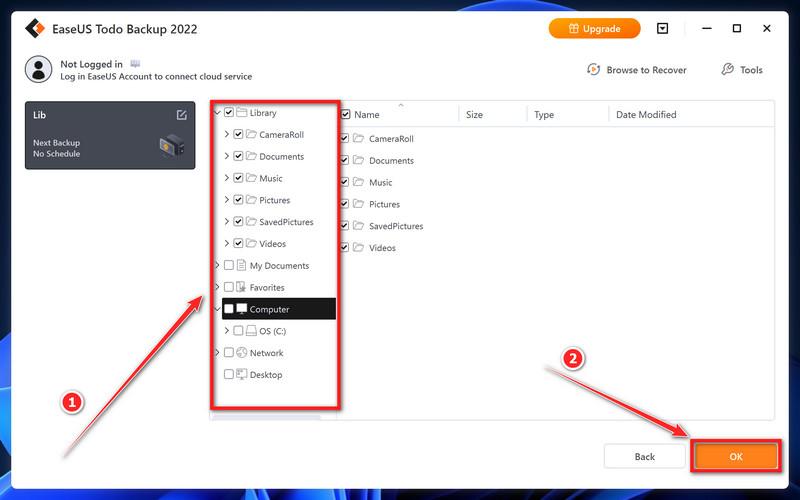Check the Computer checkbox

[x=229, y=309]
